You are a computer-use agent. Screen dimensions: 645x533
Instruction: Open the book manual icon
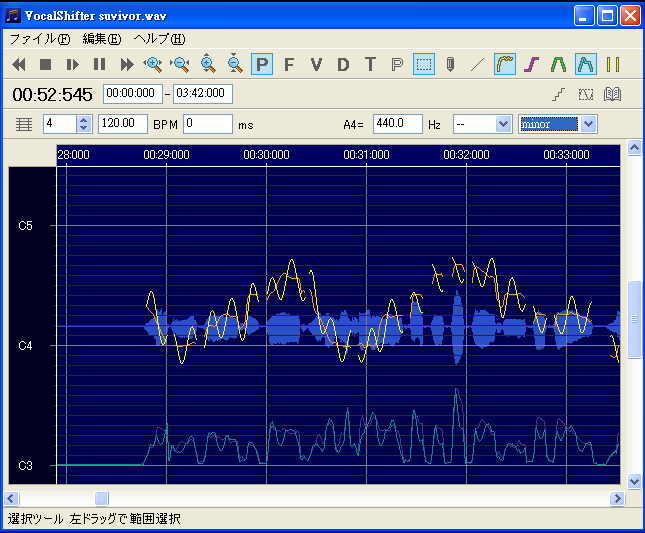613,95
